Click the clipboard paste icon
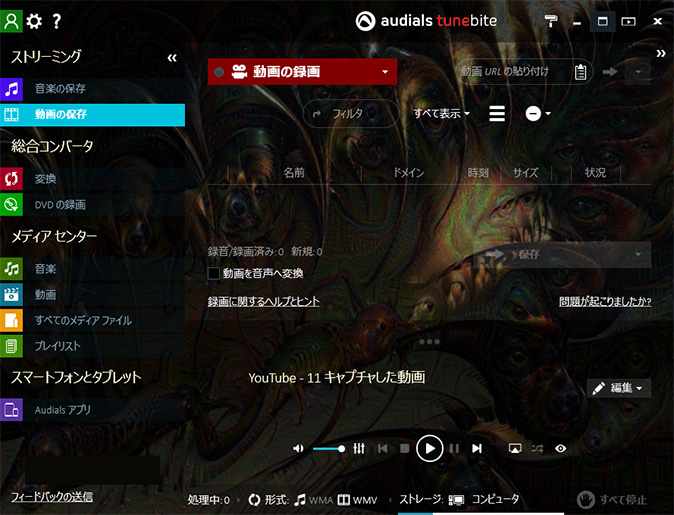Image resolution: width=674 pixels, height=515 pixels. point(580,72)
